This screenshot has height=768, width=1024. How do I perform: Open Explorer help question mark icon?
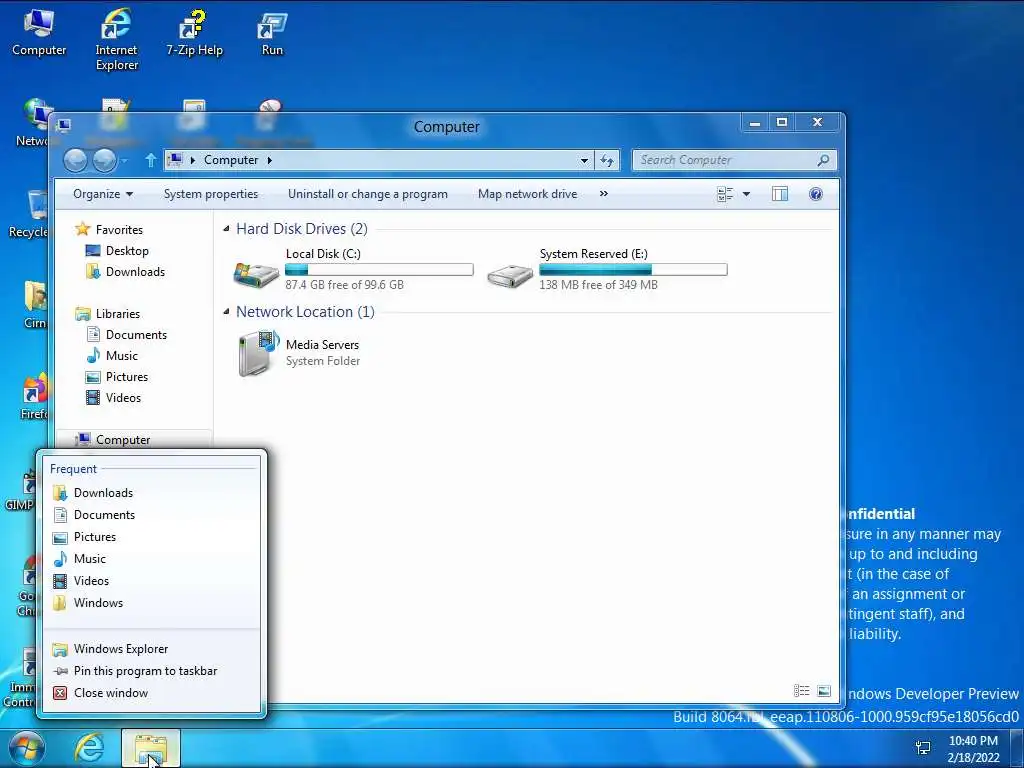pyautogui.click(x=816, y=194)
